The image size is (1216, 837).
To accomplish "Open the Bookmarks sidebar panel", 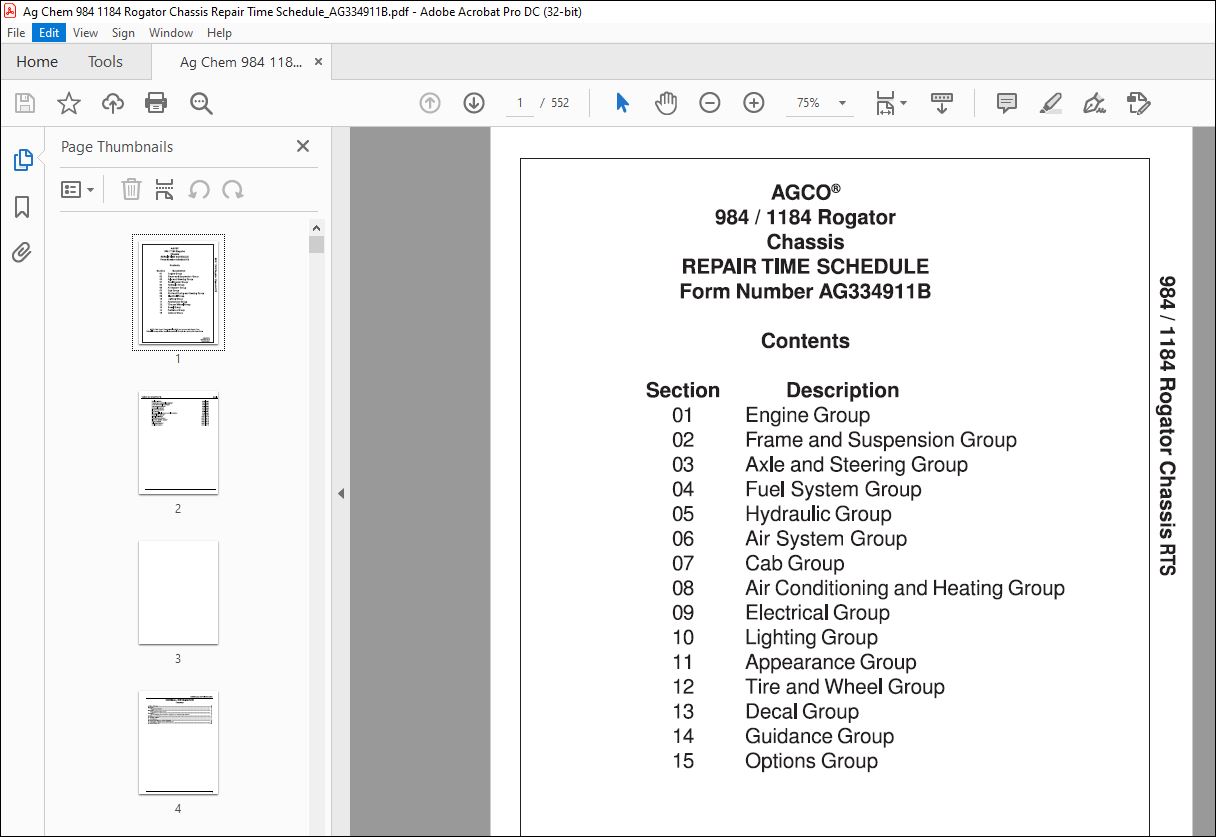I will pos(22,207).
